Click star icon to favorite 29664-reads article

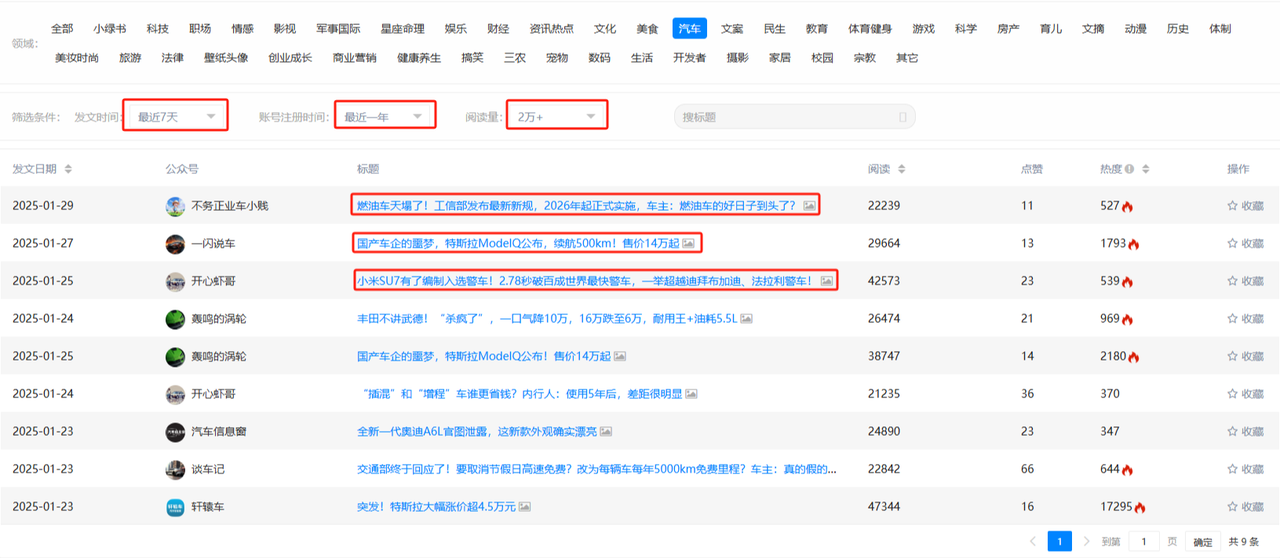pyautogui.click(x=1232, y=244)
